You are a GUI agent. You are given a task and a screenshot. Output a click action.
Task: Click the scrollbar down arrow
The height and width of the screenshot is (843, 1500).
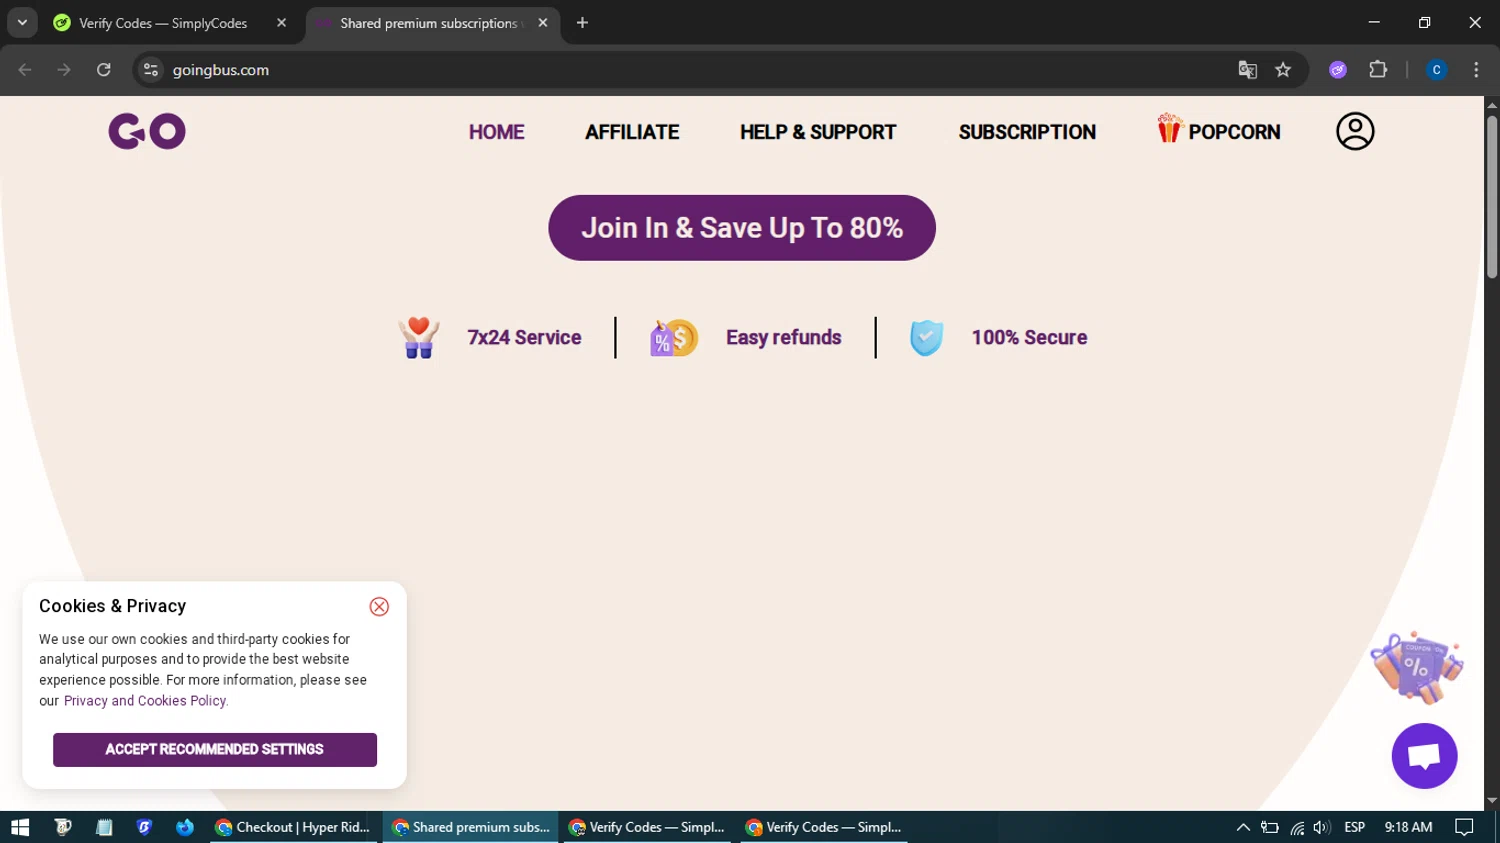click(1492, 801)
